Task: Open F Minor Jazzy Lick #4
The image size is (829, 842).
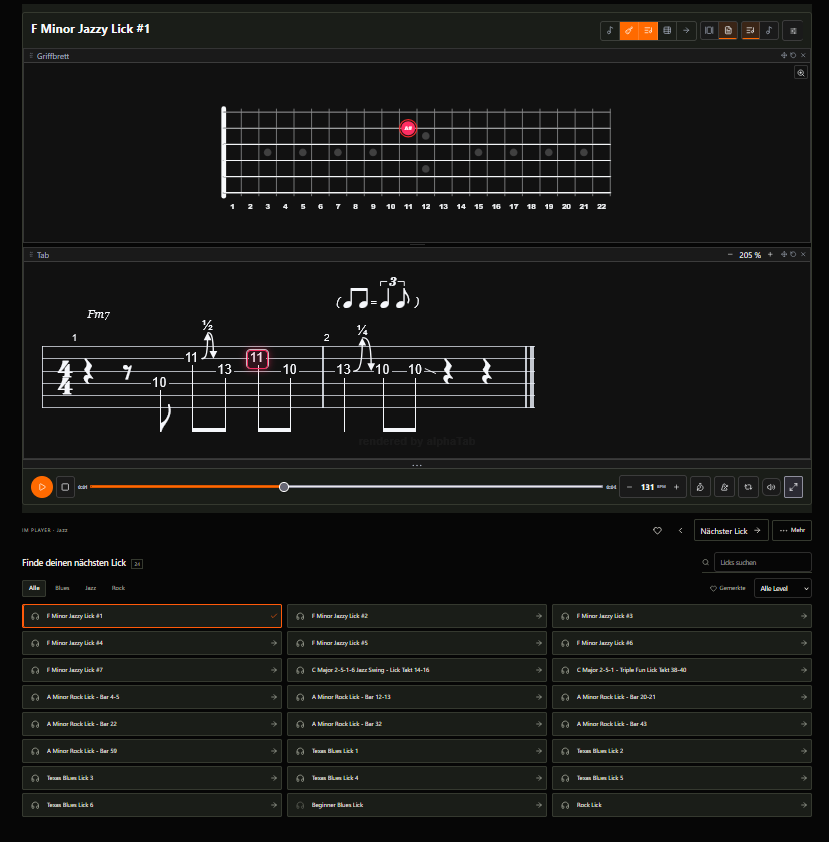Action: pos(152,643)
